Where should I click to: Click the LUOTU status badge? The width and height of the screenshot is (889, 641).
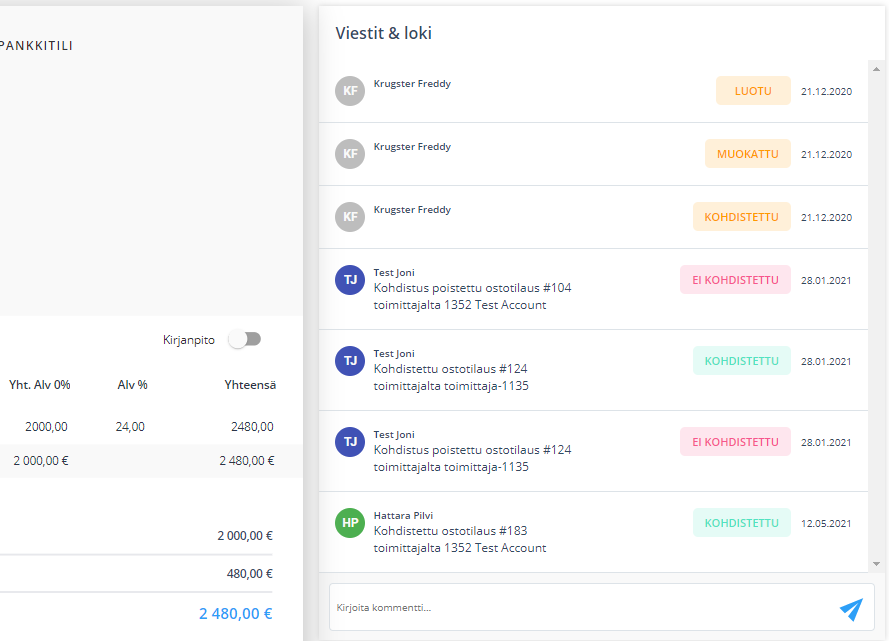click(753, 91)
